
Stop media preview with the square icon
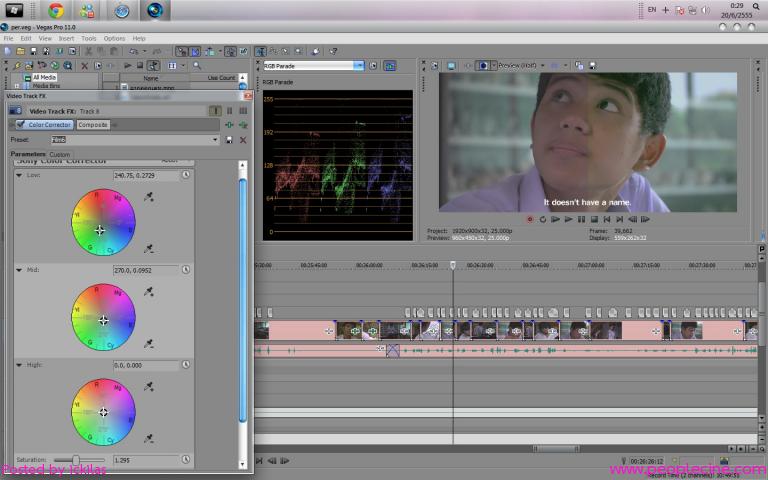tap(140, 66)
